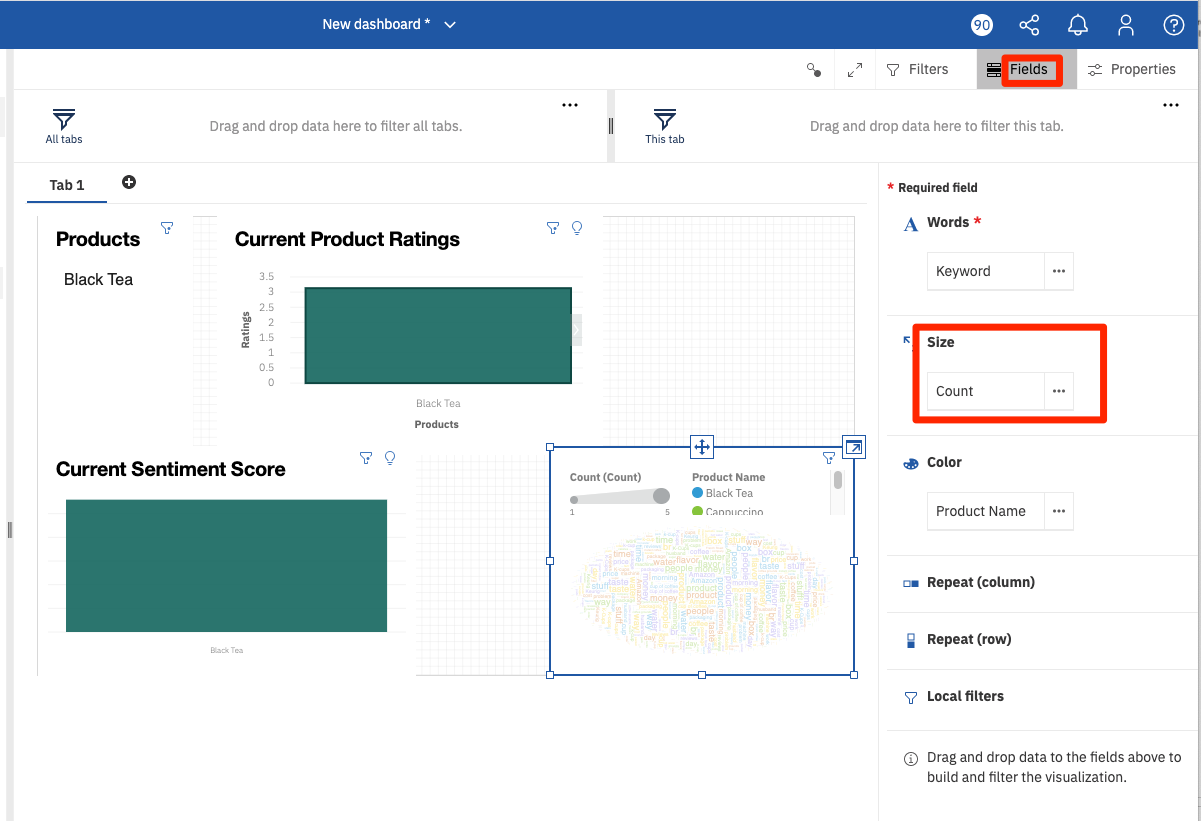The height and width of the screenshot is (821, 1201).
Task: Click the Current Product Ratings title
Action: click(347, 239)
